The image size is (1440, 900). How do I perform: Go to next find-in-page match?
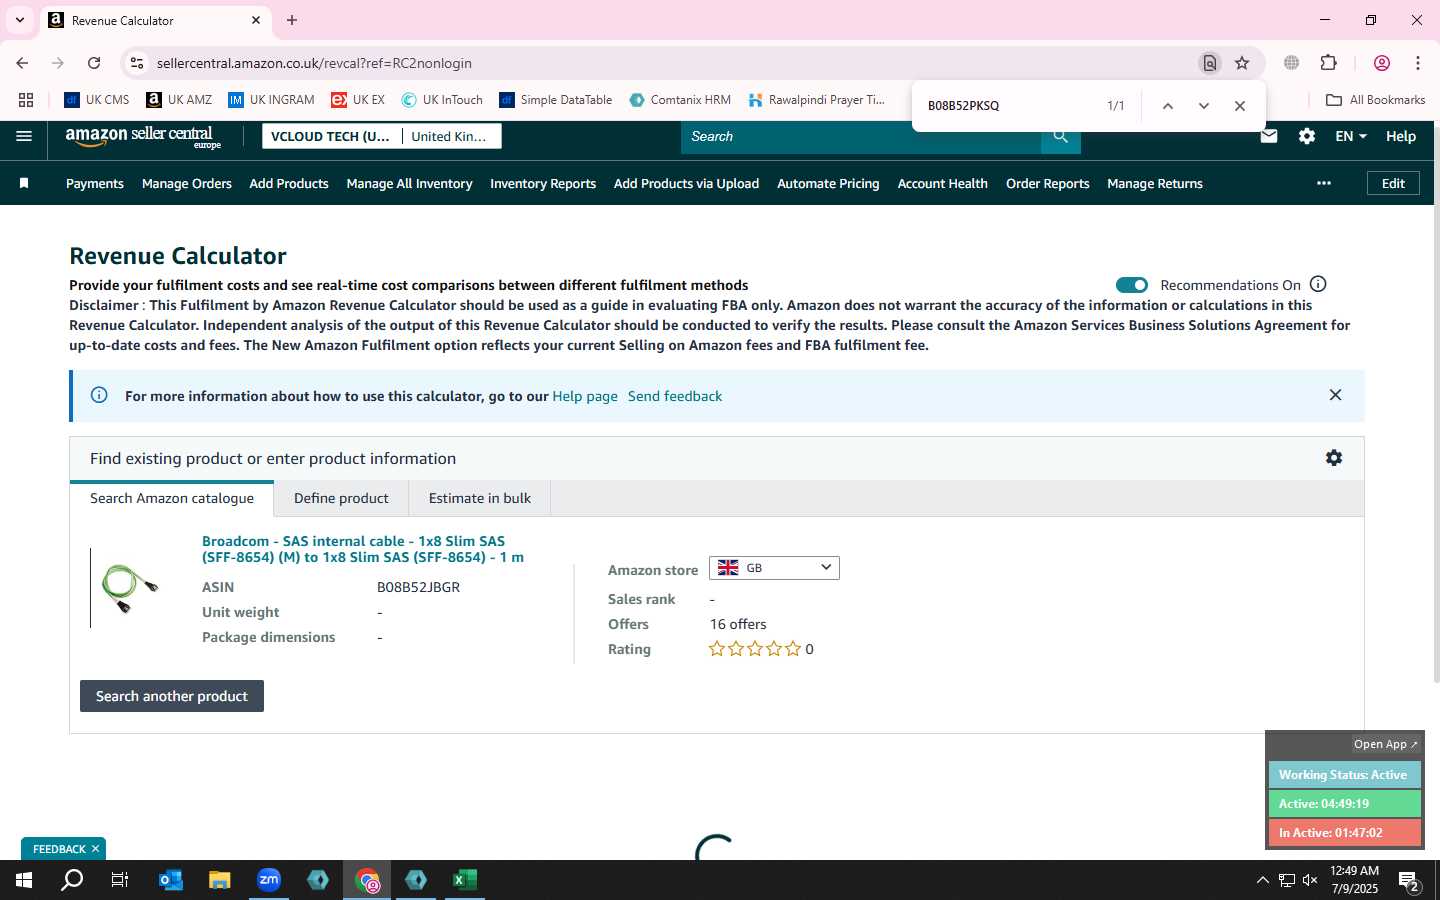(x=1204, y=106)
